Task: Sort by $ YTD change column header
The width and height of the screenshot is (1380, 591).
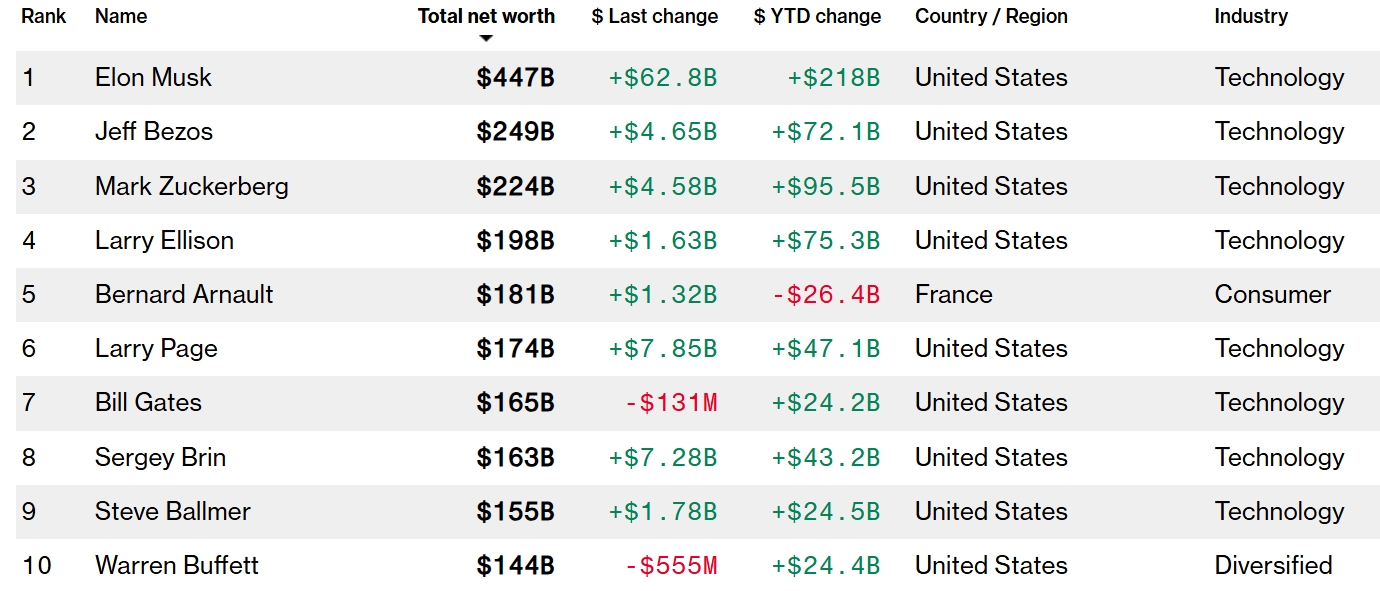Action: pos(818,16)
